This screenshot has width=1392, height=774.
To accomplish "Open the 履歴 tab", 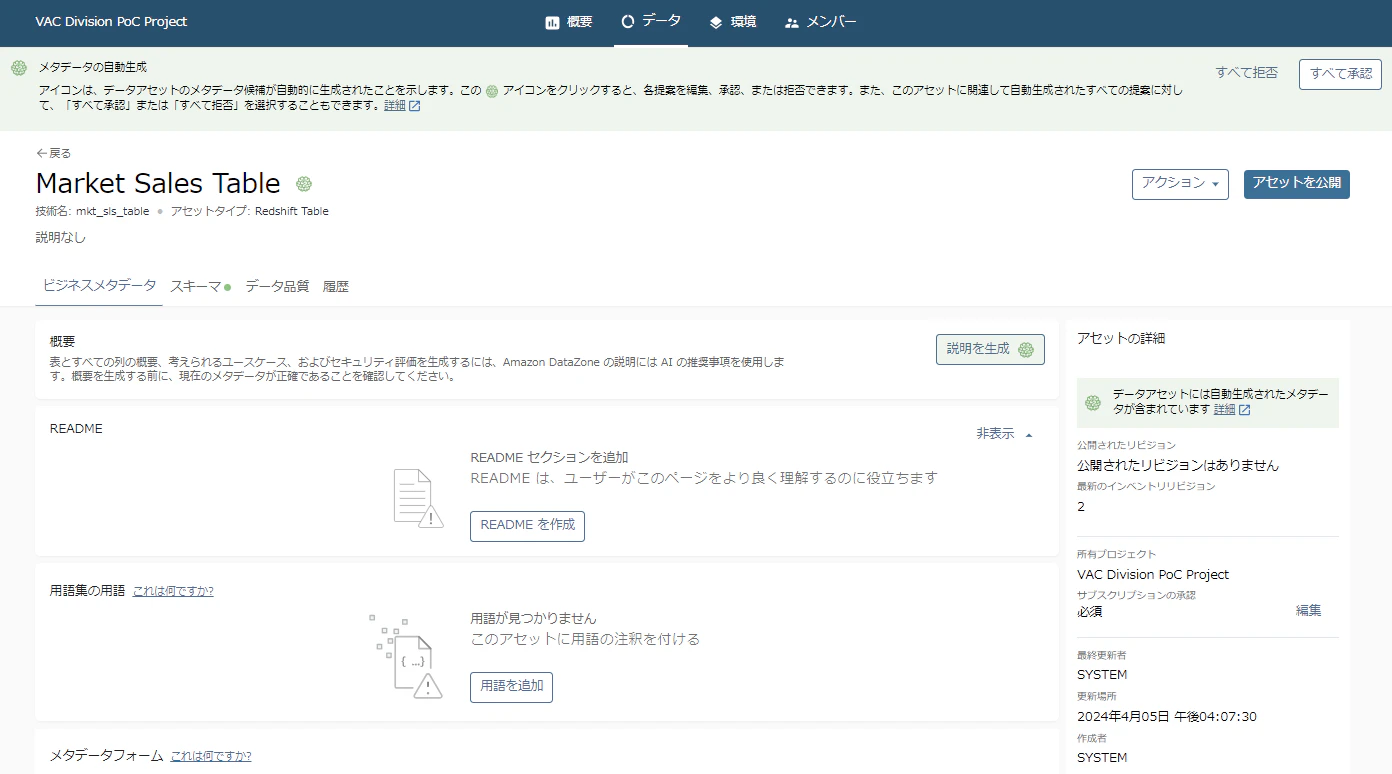I will pos(336,286).
